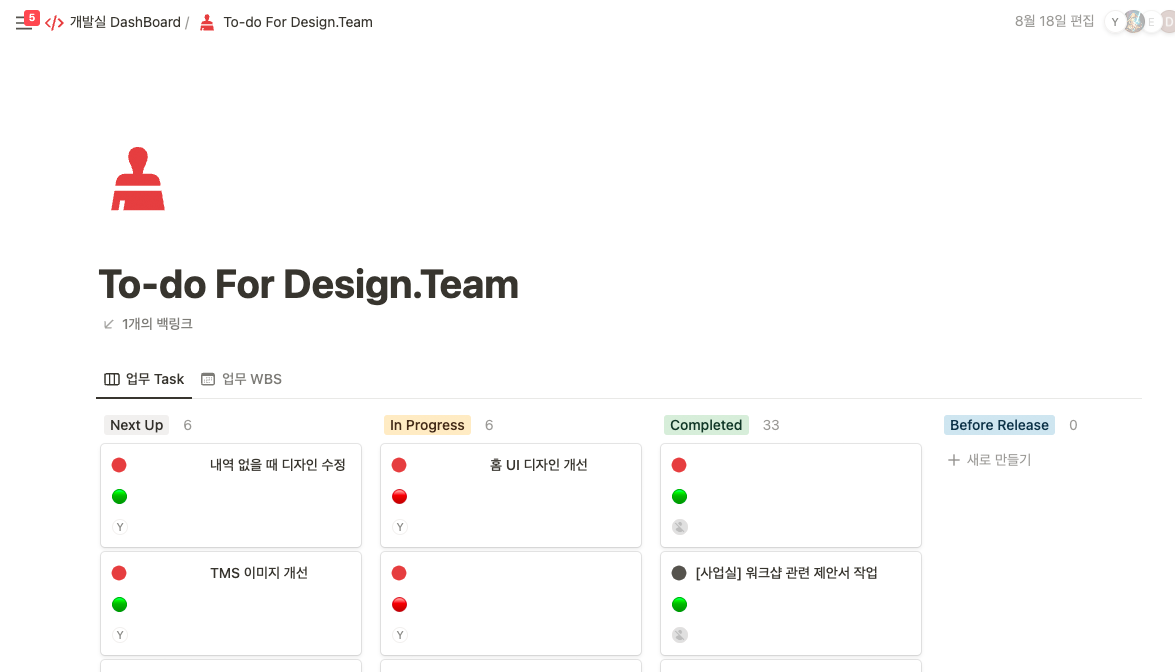Click the In Progress column label
Viewport: 1175px width, 672px height.
coord(427,425)
